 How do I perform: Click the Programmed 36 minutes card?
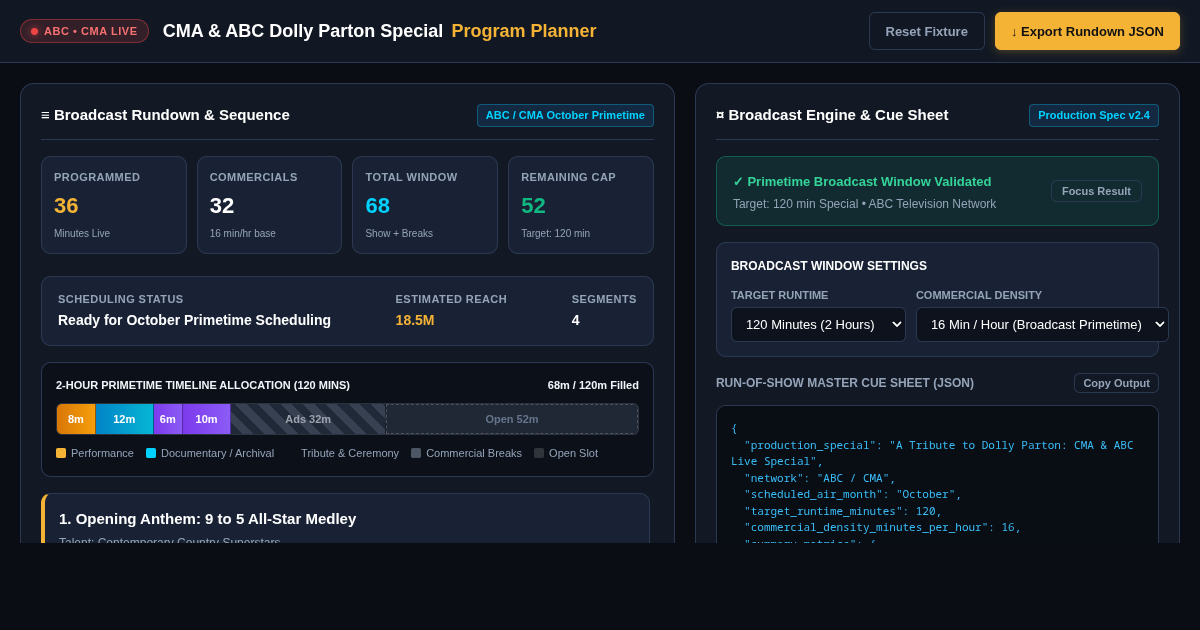114,205
